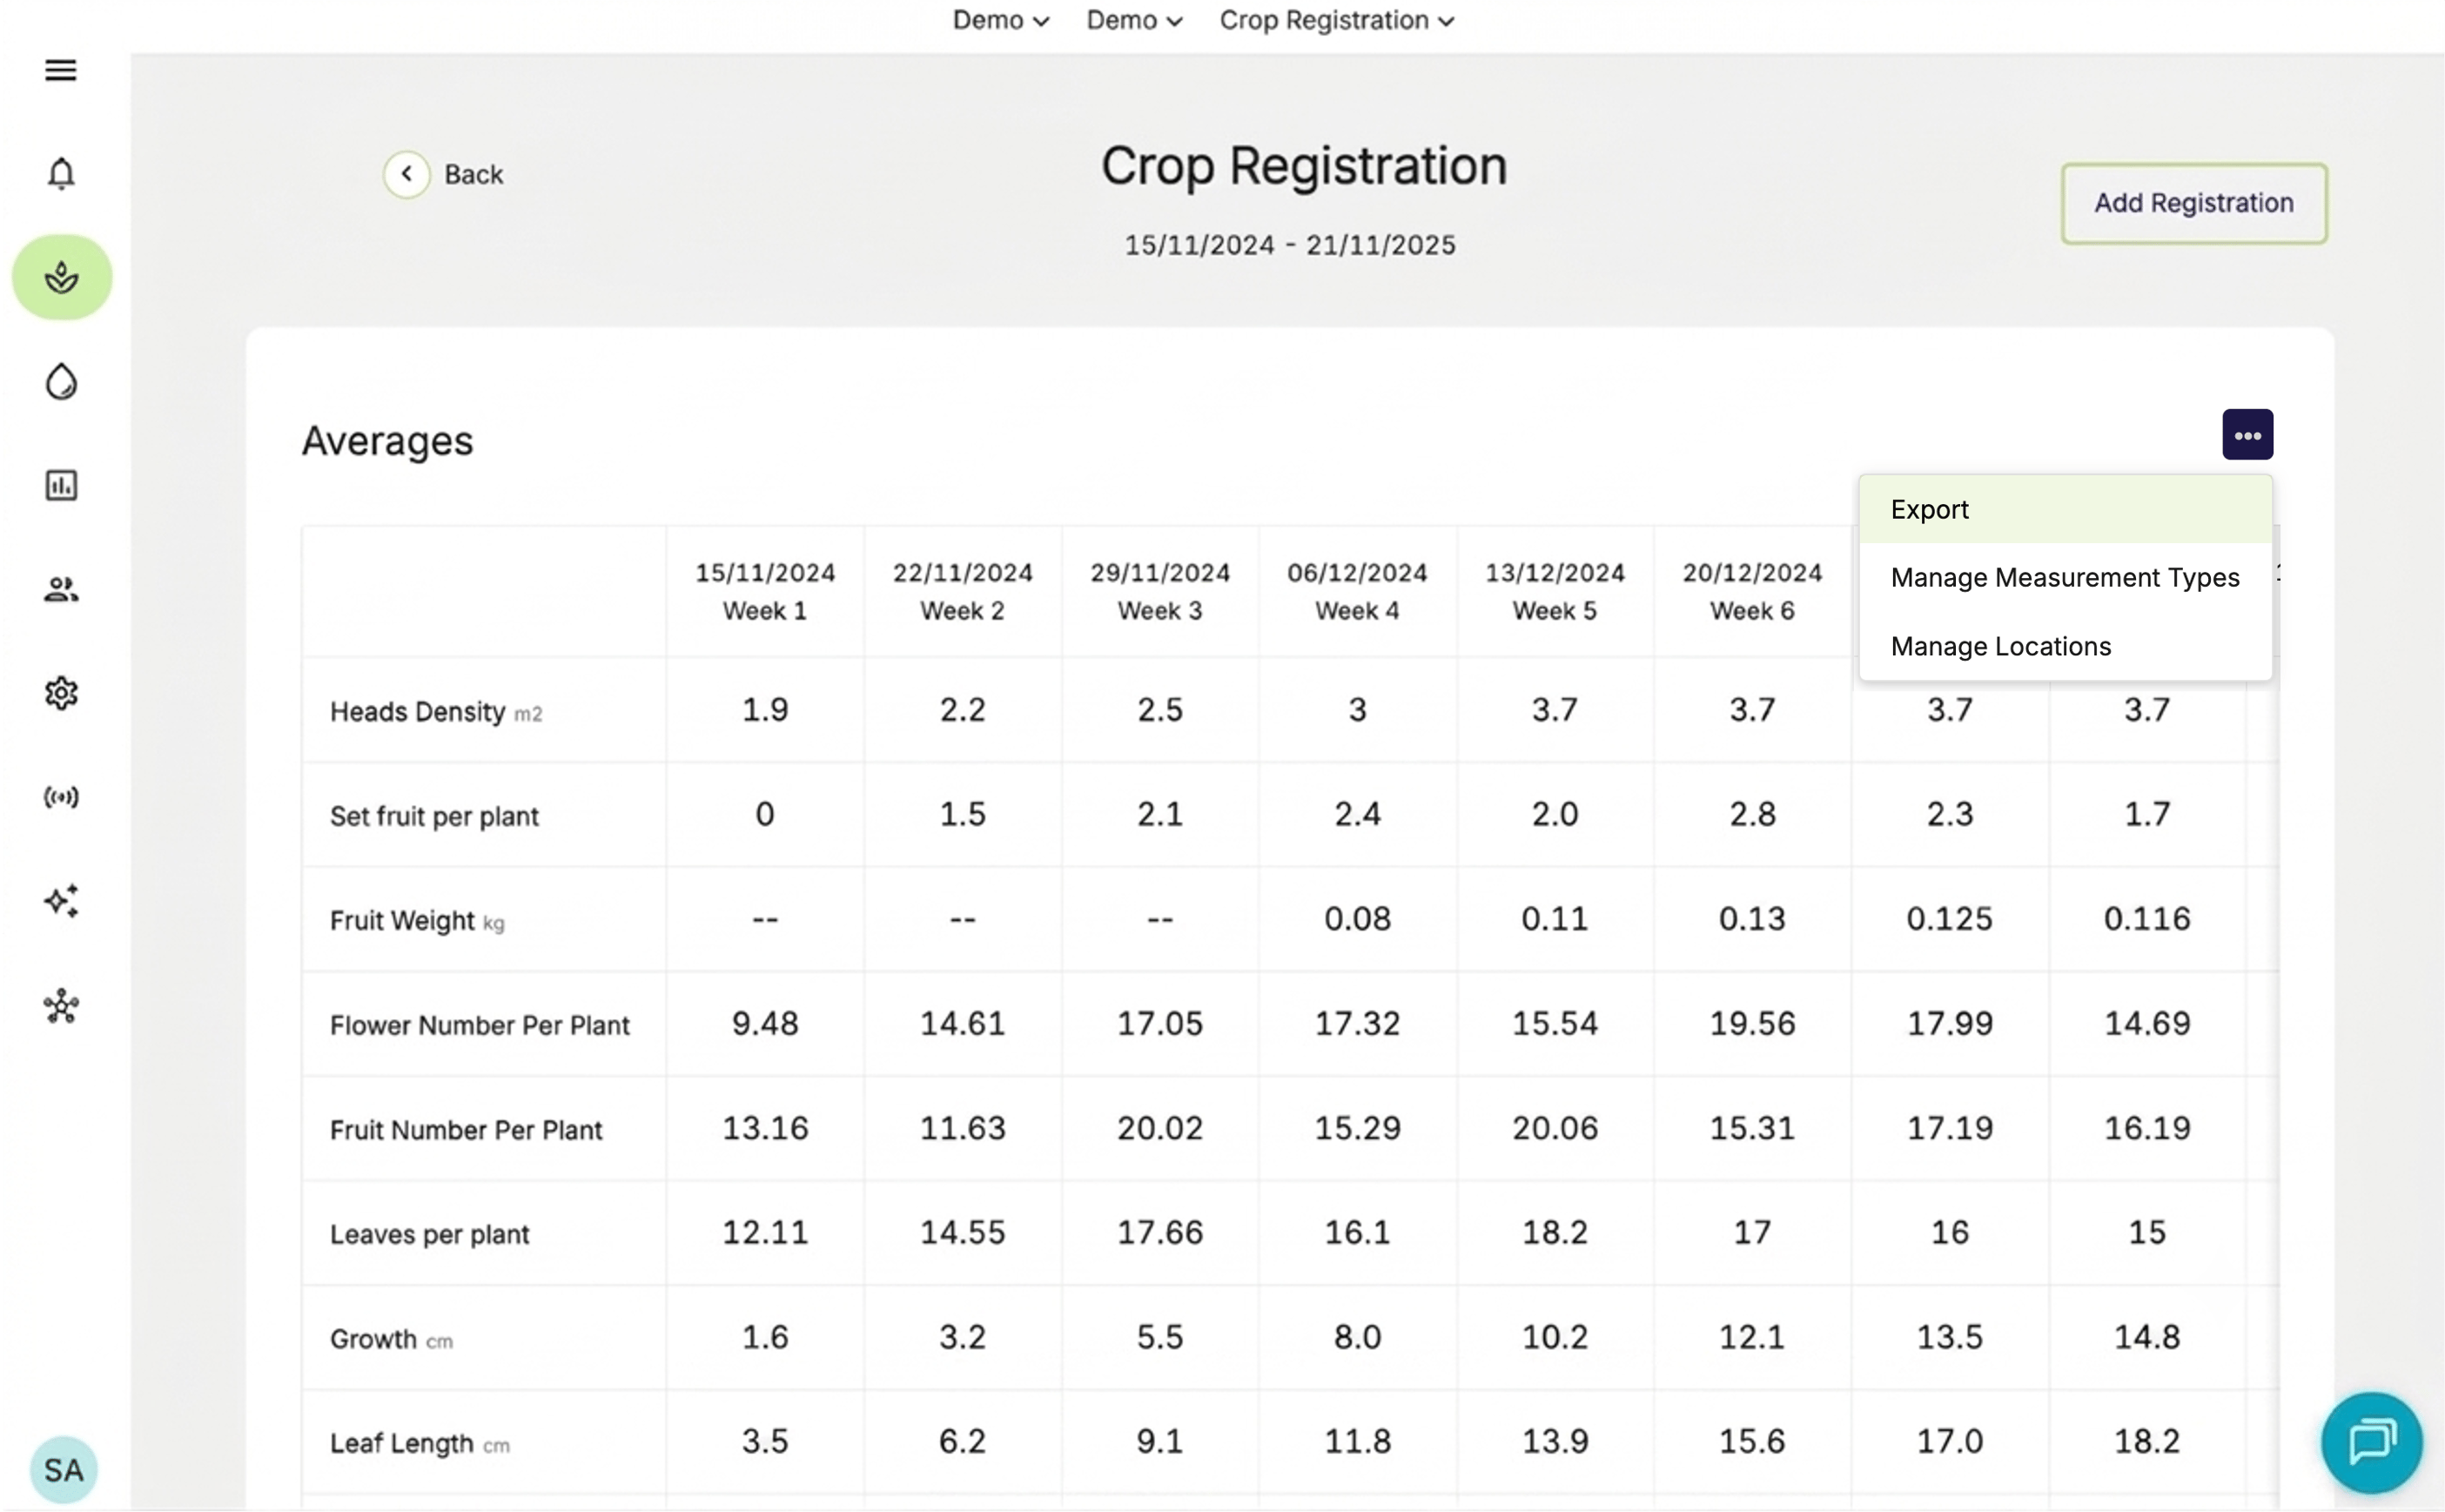Click Fruit Weight value 0.116
The image size is (2445, 1512).
[x=2146, y=918]
